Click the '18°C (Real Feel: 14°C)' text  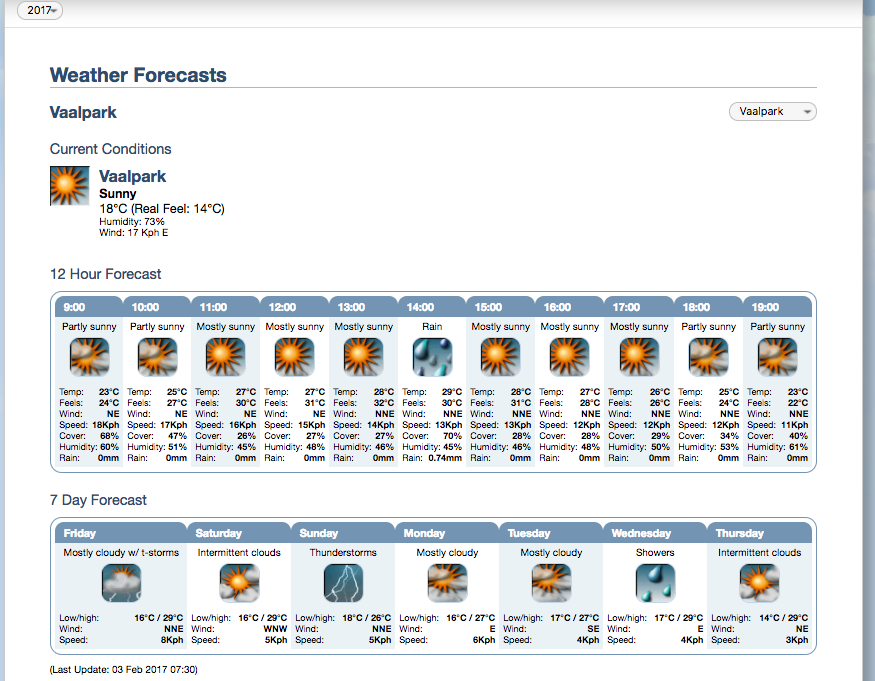162,209
